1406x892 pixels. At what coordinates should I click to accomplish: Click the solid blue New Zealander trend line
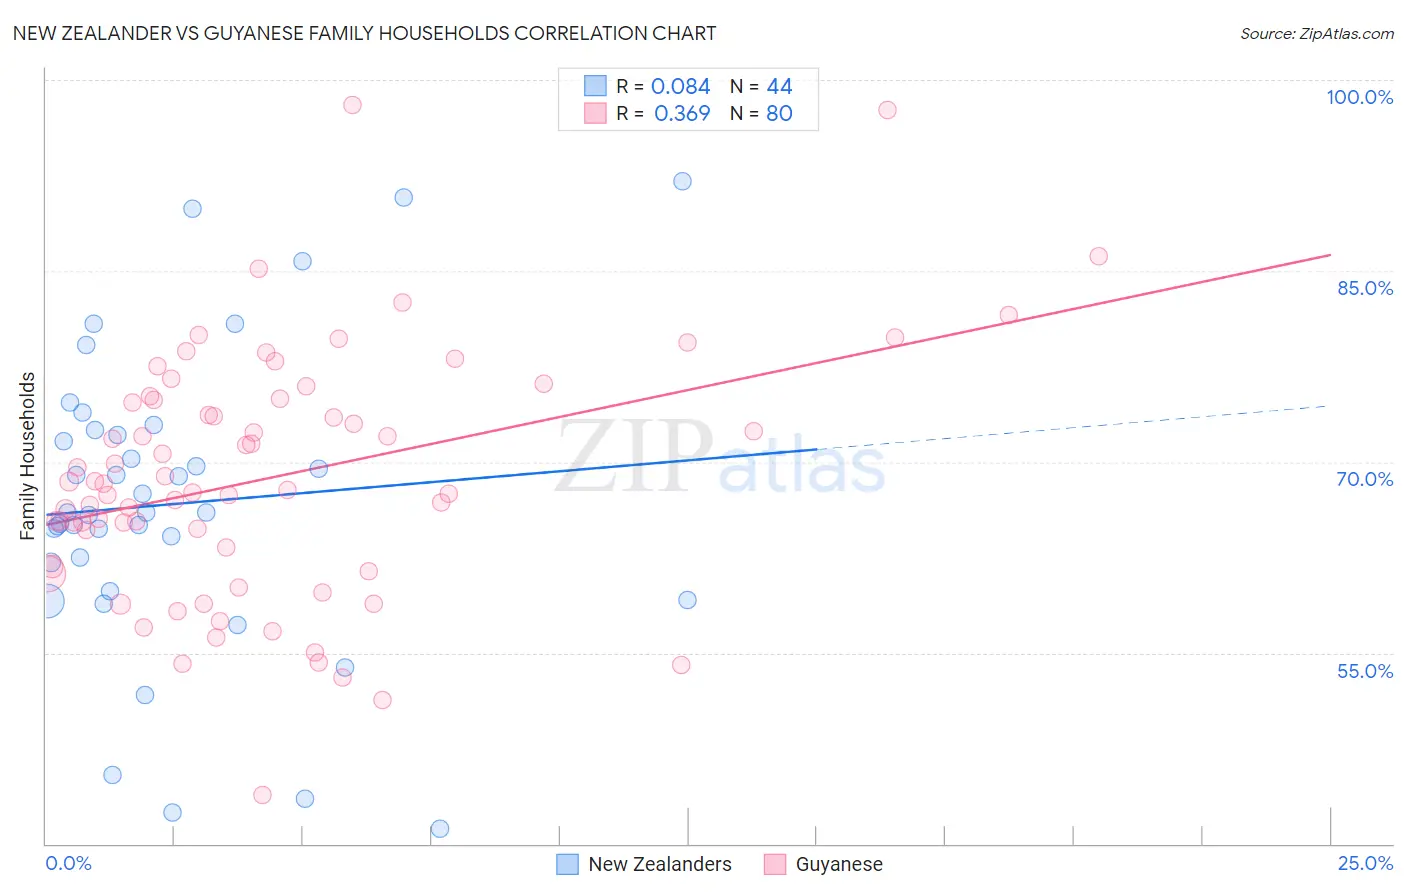pos(432,482)
